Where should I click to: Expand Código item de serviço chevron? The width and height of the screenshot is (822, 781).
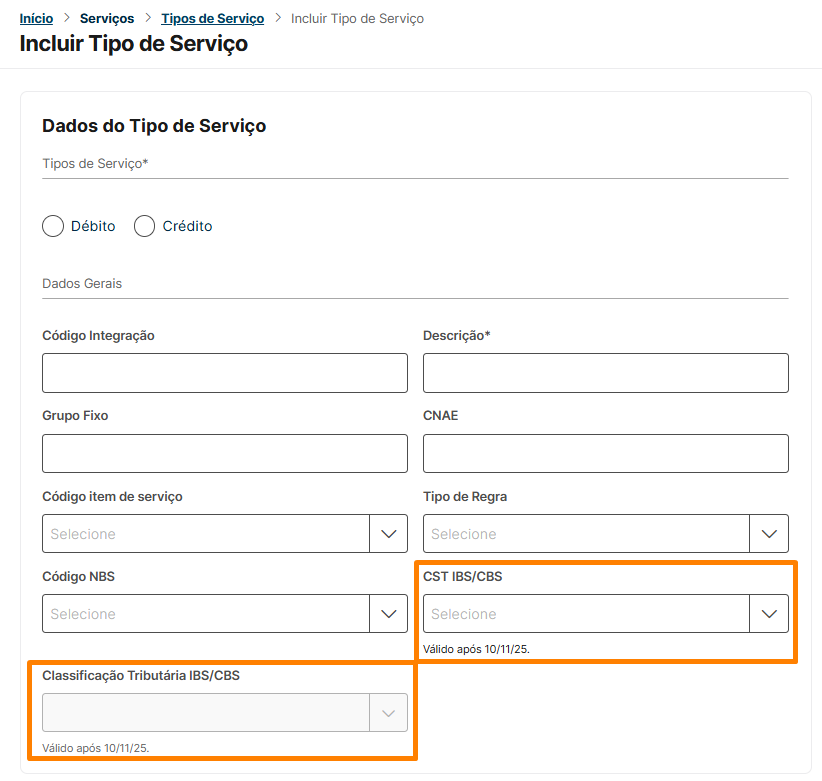tap(389, 534)
